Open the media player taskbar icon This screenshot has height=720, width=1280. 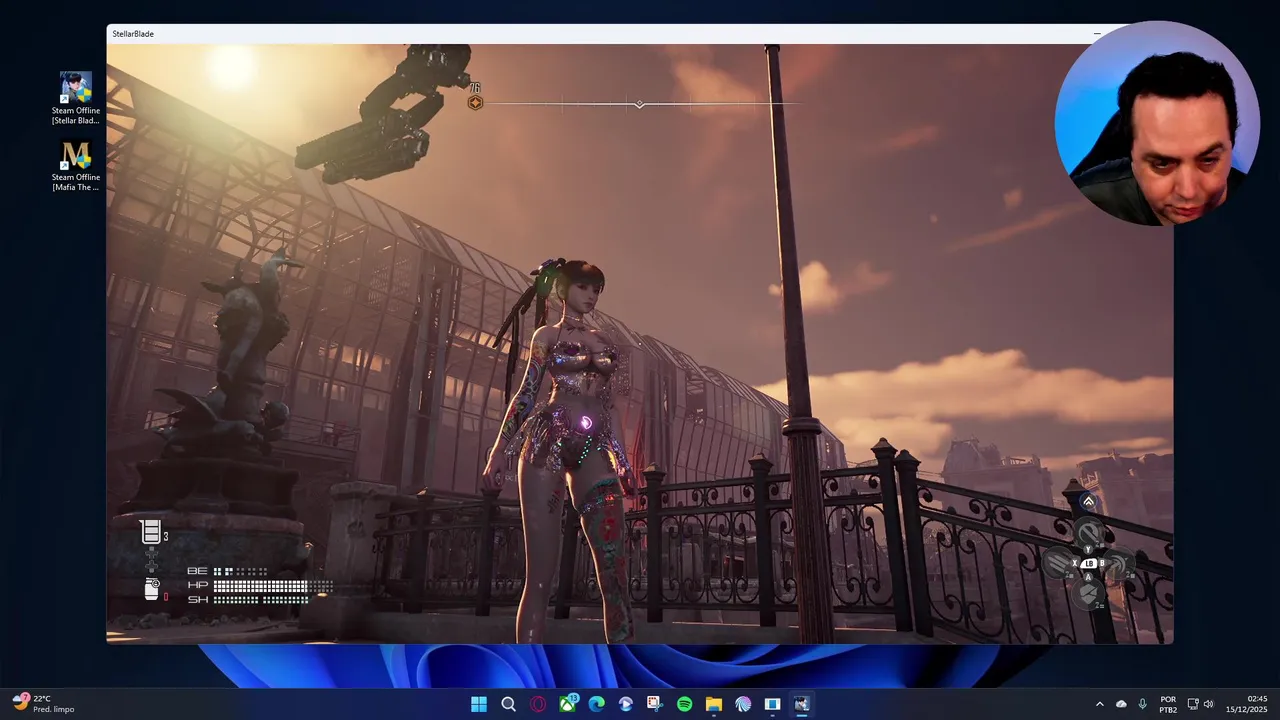626,704
